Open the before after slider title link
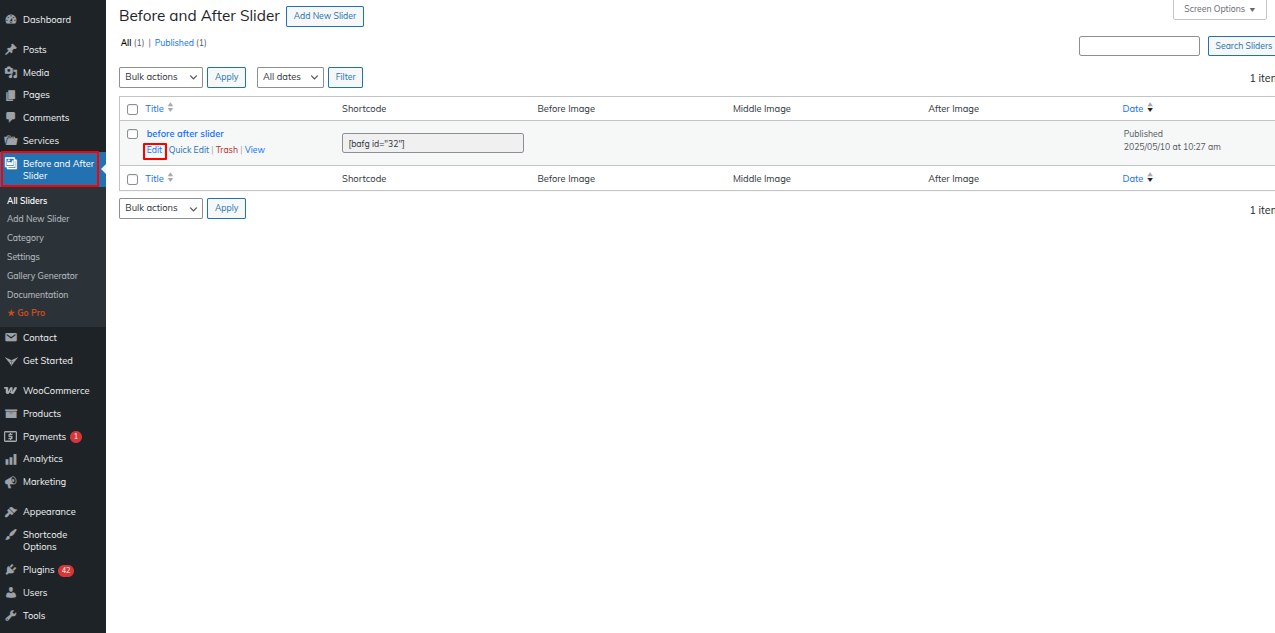1275x633 pixels. point(185,134)
